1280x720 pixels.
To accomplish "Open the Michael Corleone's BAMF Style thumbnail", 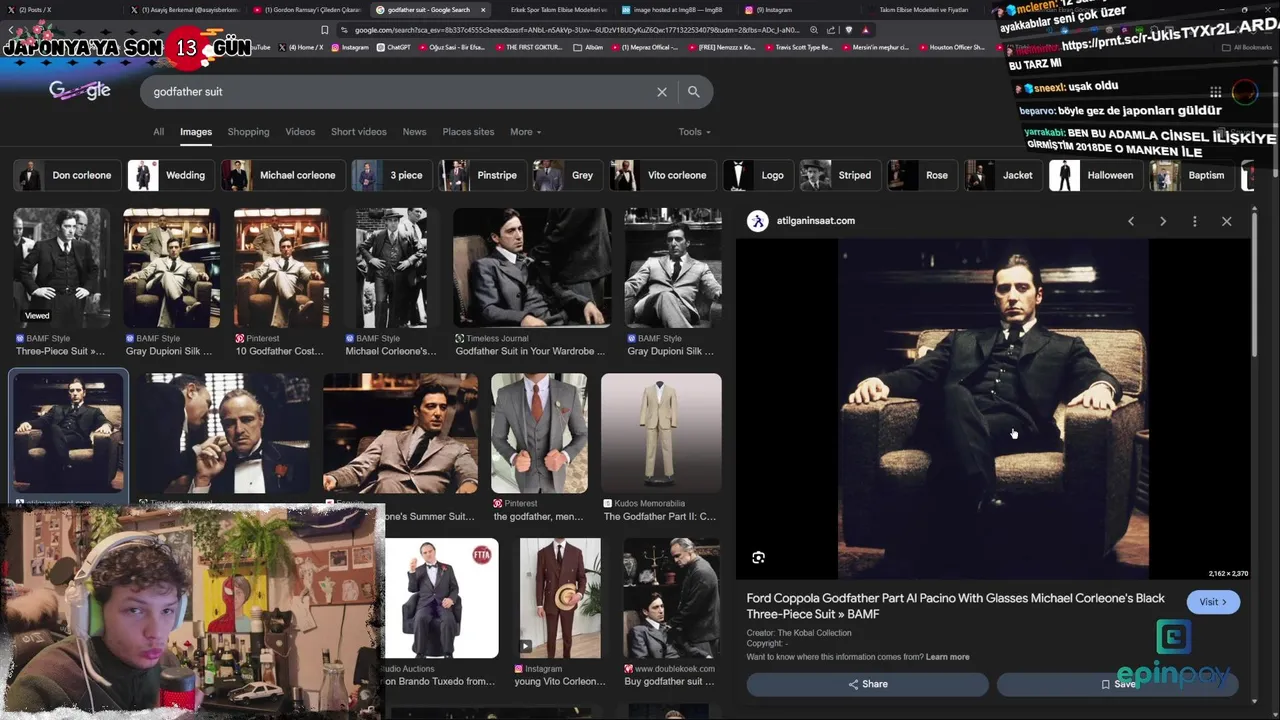I will [392, 268].
